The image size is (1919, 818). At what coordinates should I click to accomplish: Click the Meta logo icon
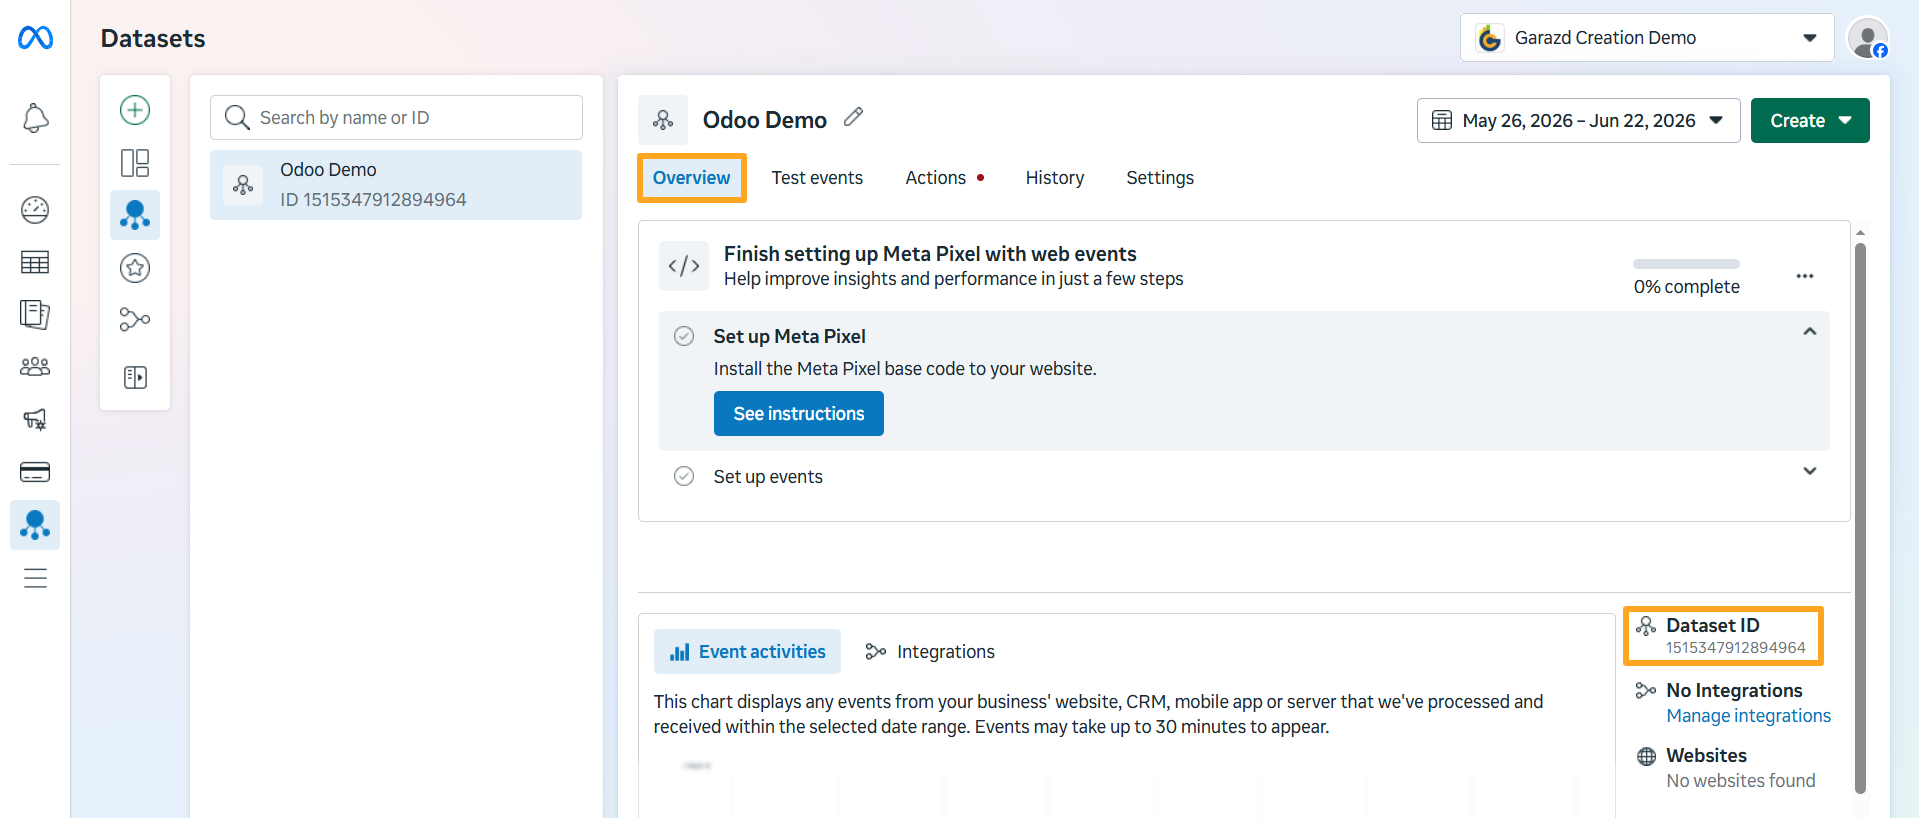click(35, 38)
